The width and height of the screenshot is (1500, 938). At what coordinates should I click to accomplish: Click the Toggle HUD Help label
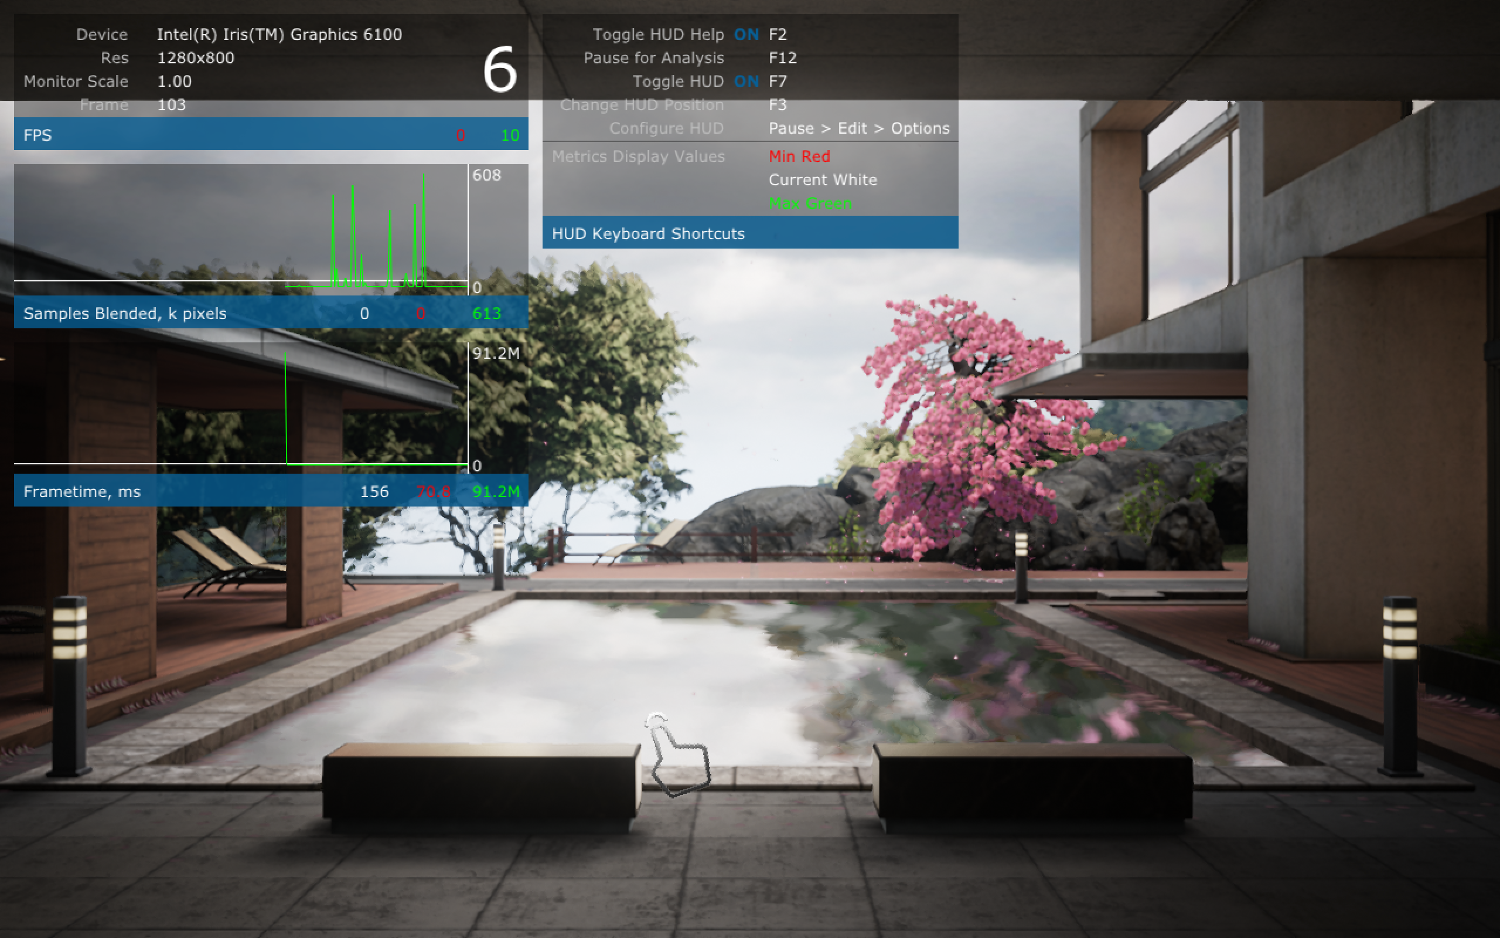coord(658,34)
